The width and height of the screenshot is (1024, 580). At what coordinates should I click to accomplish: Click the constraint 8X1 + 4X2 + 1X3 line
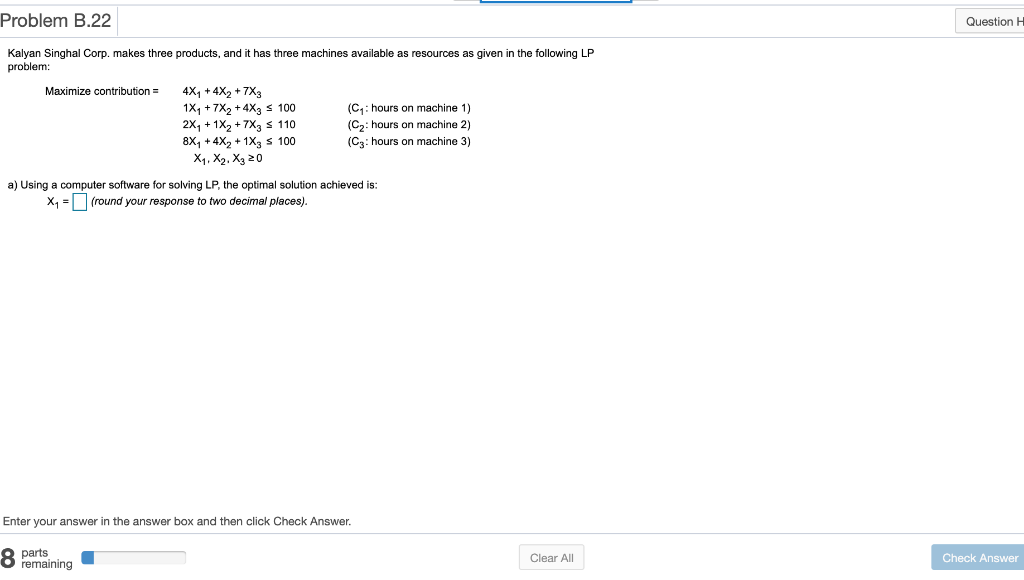coord(238,141)
